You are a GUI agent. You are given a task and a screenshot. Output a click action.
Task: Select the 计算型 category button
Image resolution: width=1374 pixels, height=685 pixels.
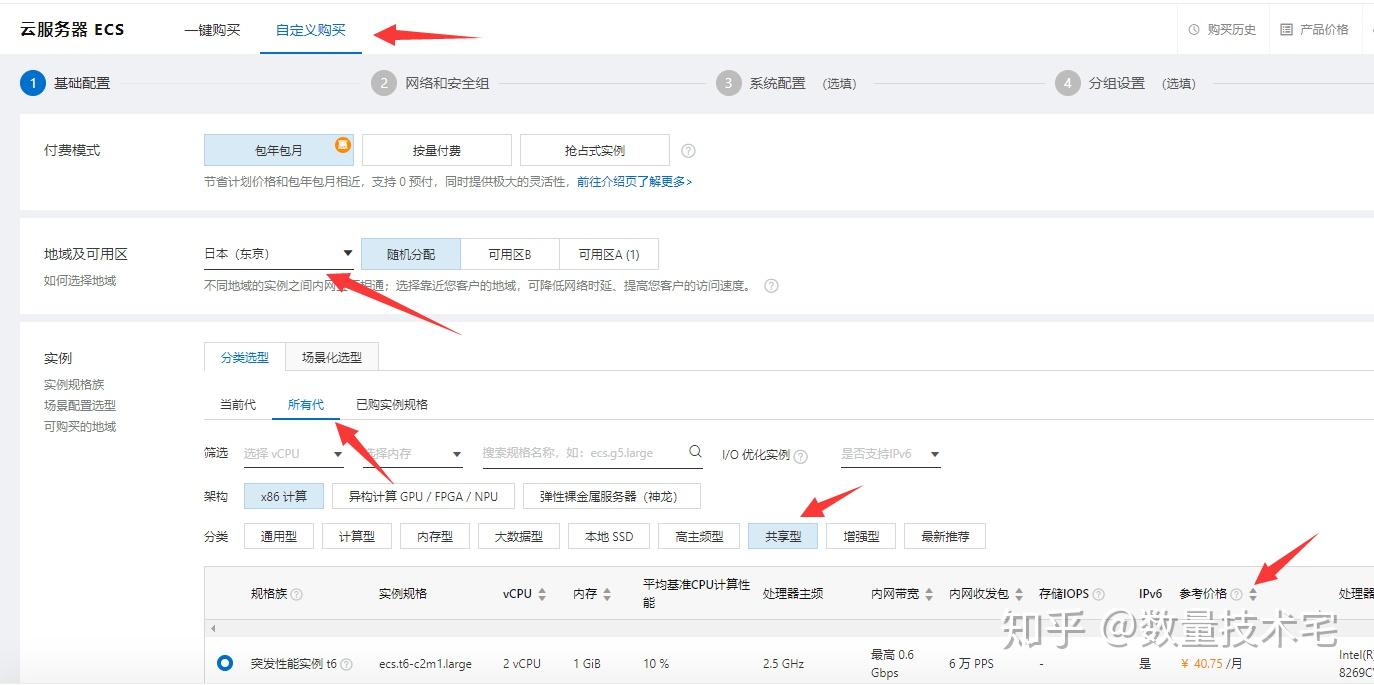click(x=357, y=536)
